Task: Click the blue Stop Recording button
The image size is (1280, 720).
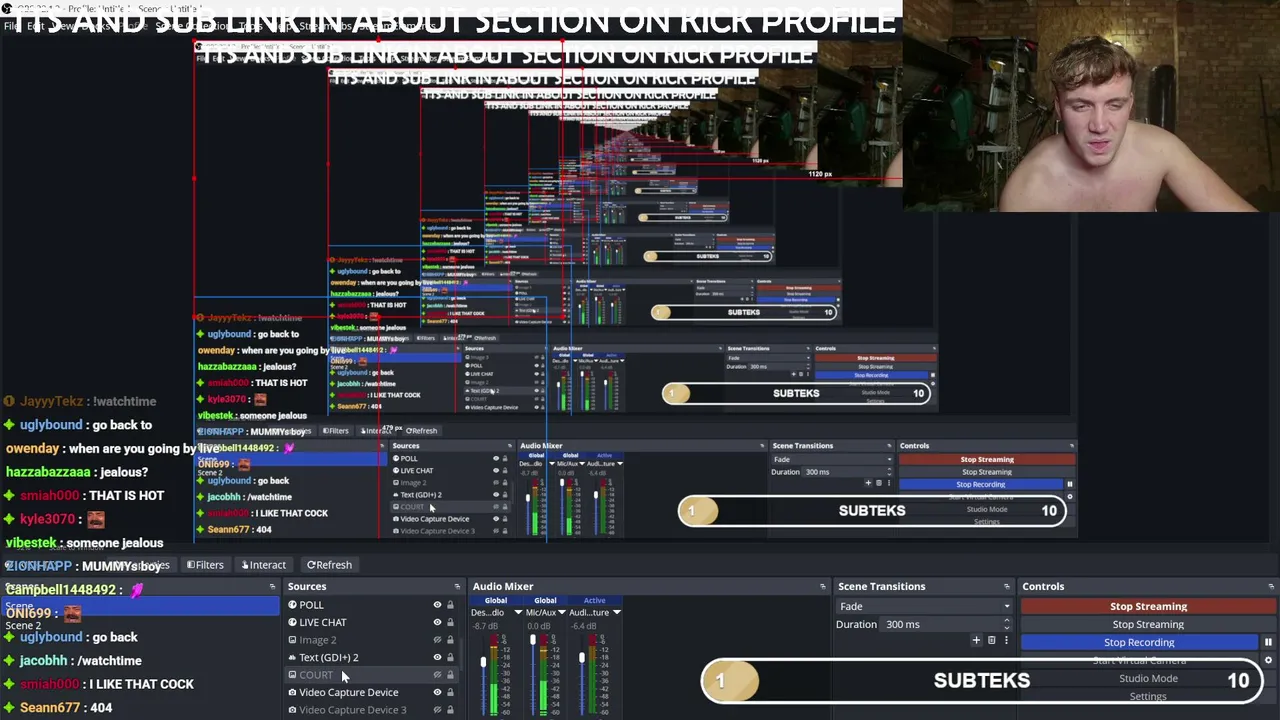Action: 1139,643
